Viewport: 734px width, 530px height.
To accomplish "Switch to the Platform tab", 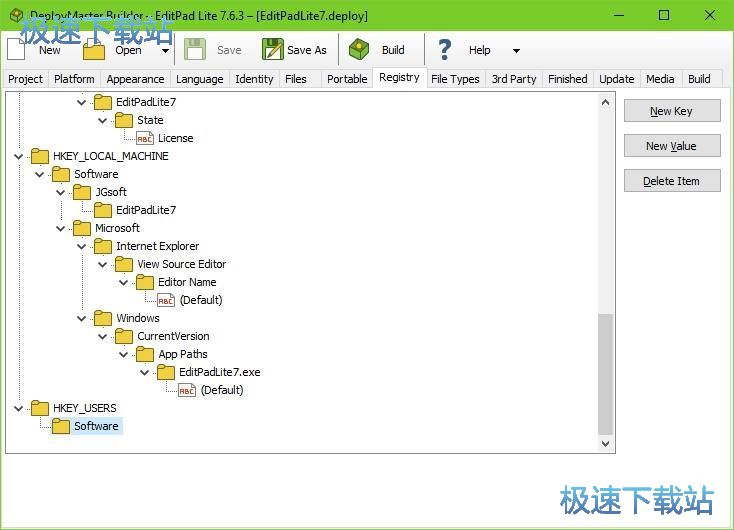I will 74,79.
